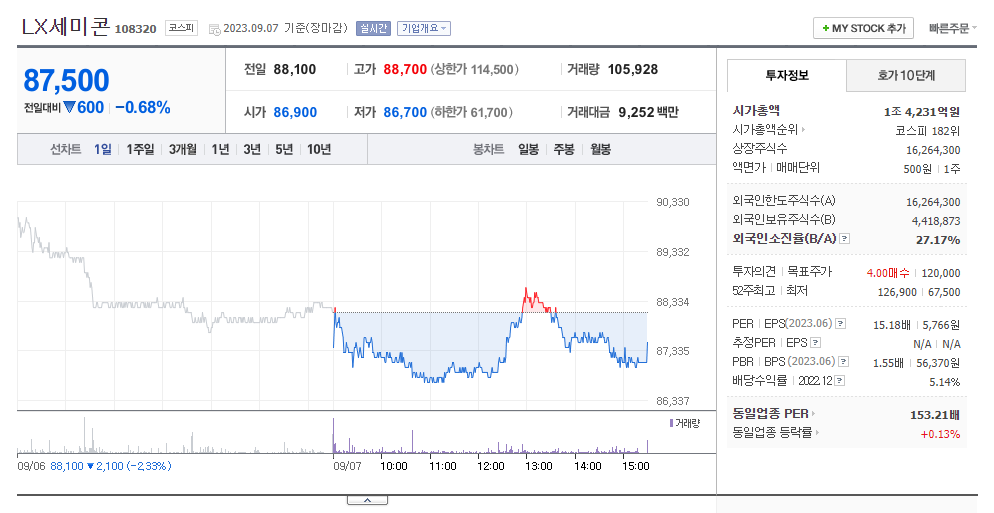This screenshot has height=513, width=994.
Task: Click the 실시간 badge
Action: click(373, 29)
